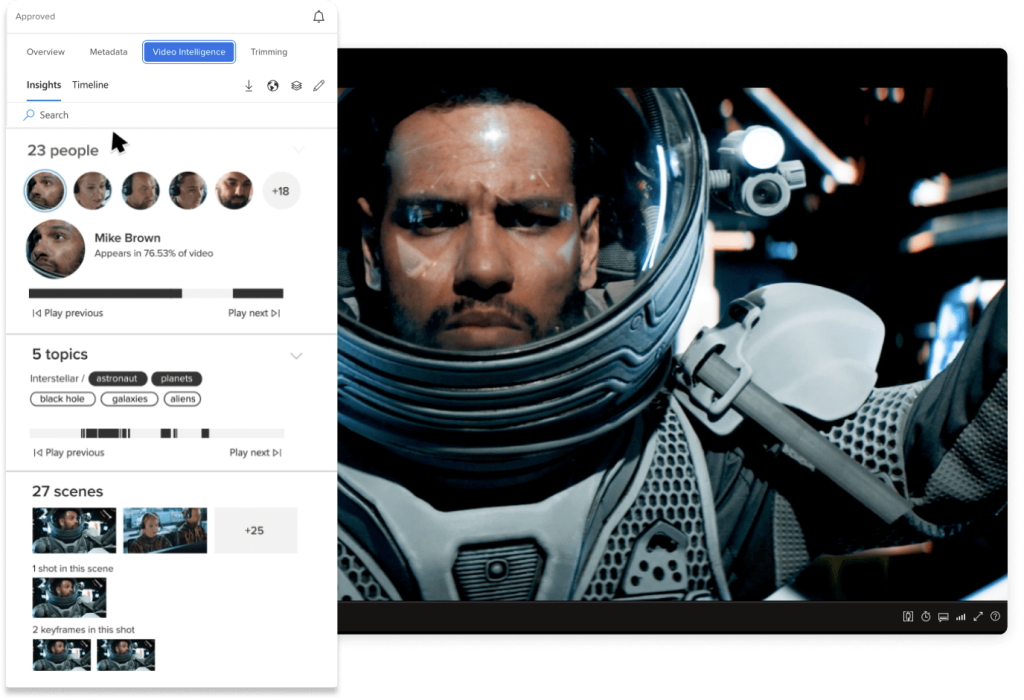Click the player's first bracketed icon

click(908, 616)
